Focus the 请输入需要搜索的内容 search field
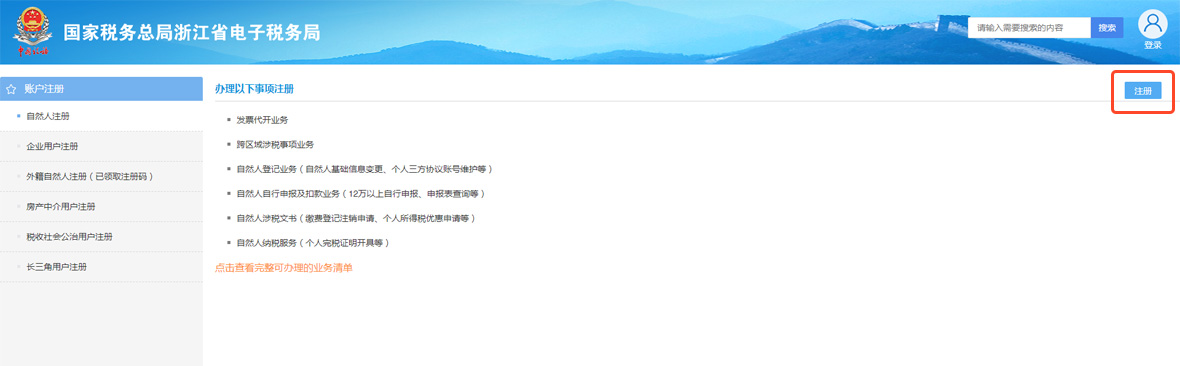 click(x=1029, y=28)
